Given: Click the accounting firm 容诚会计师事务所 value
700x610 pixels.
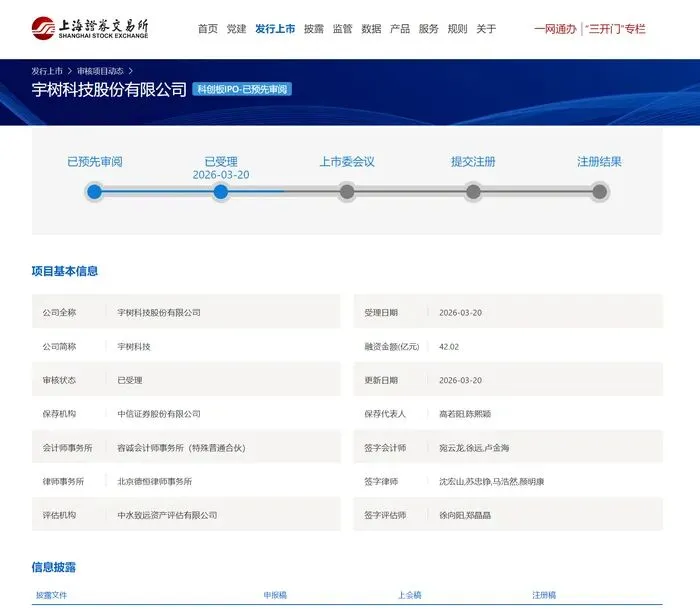Looking at the screenshot, I should (x=181, y=448).
